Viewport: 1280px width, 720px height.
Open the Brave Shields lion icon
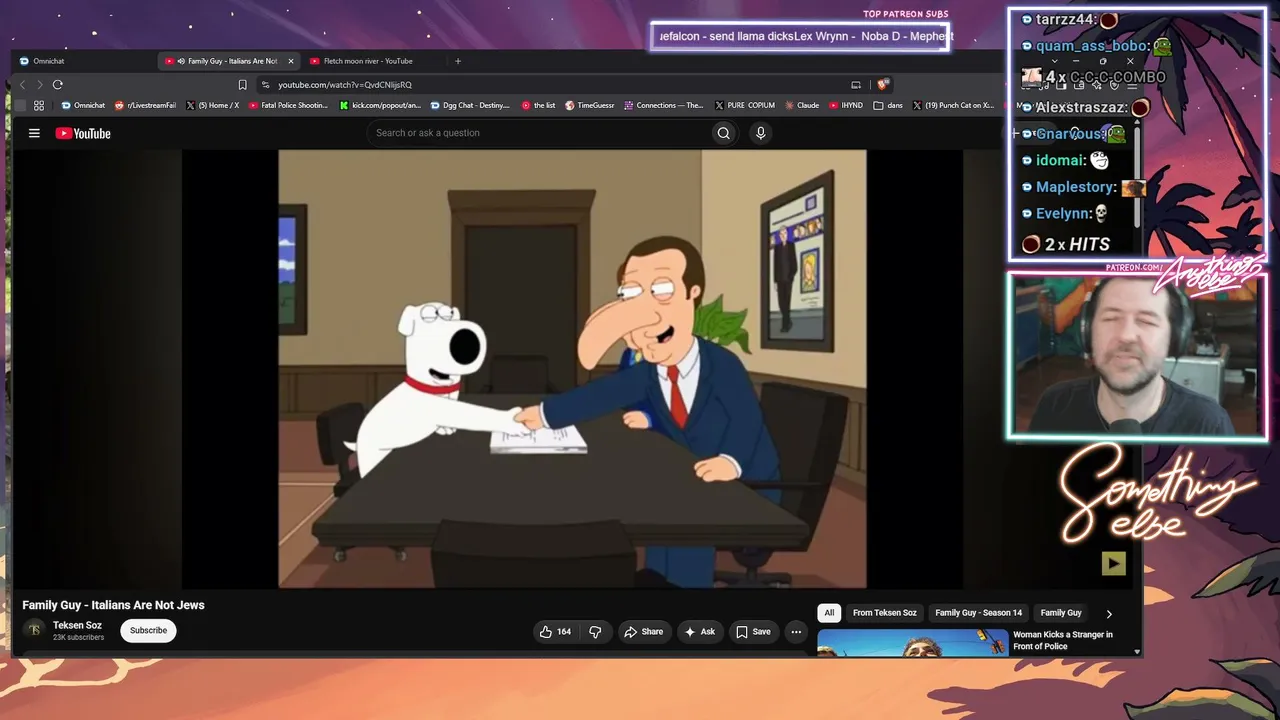[882, 85]
